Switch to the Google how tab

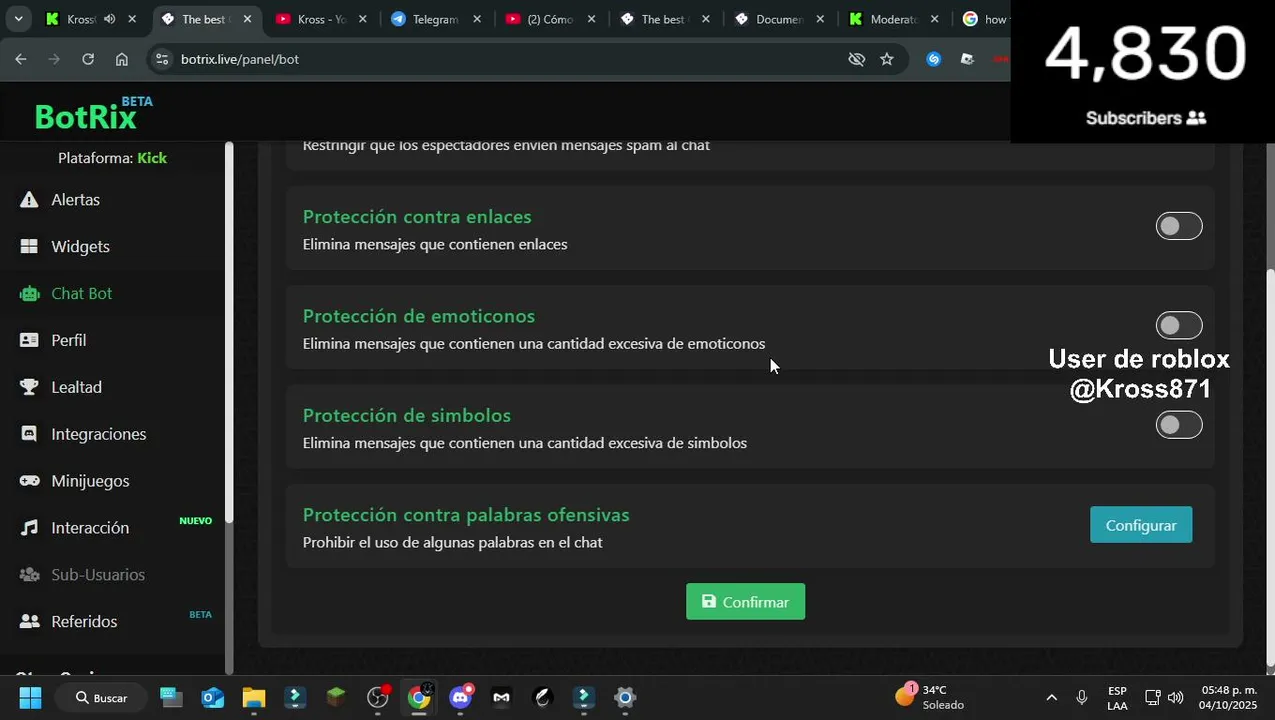[x=985, y=19]
